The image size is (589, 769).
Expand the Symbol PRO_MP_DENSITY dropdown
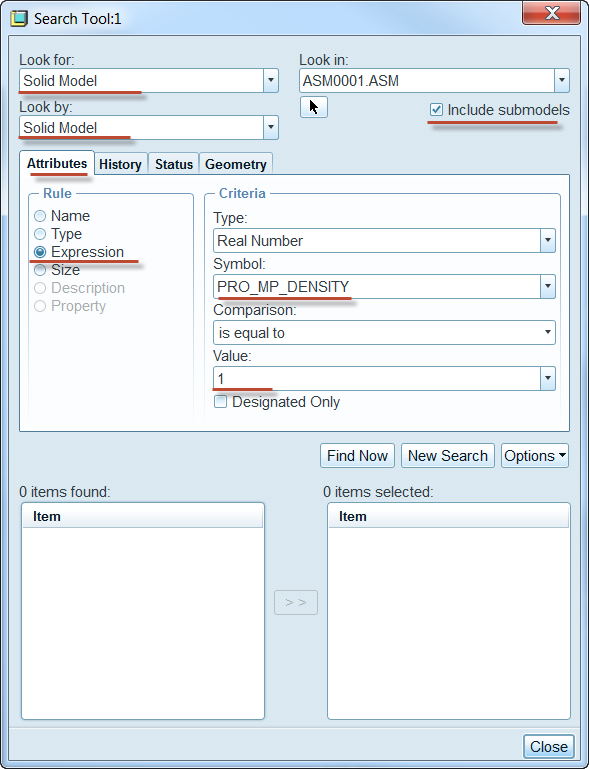tap(548, 286)
